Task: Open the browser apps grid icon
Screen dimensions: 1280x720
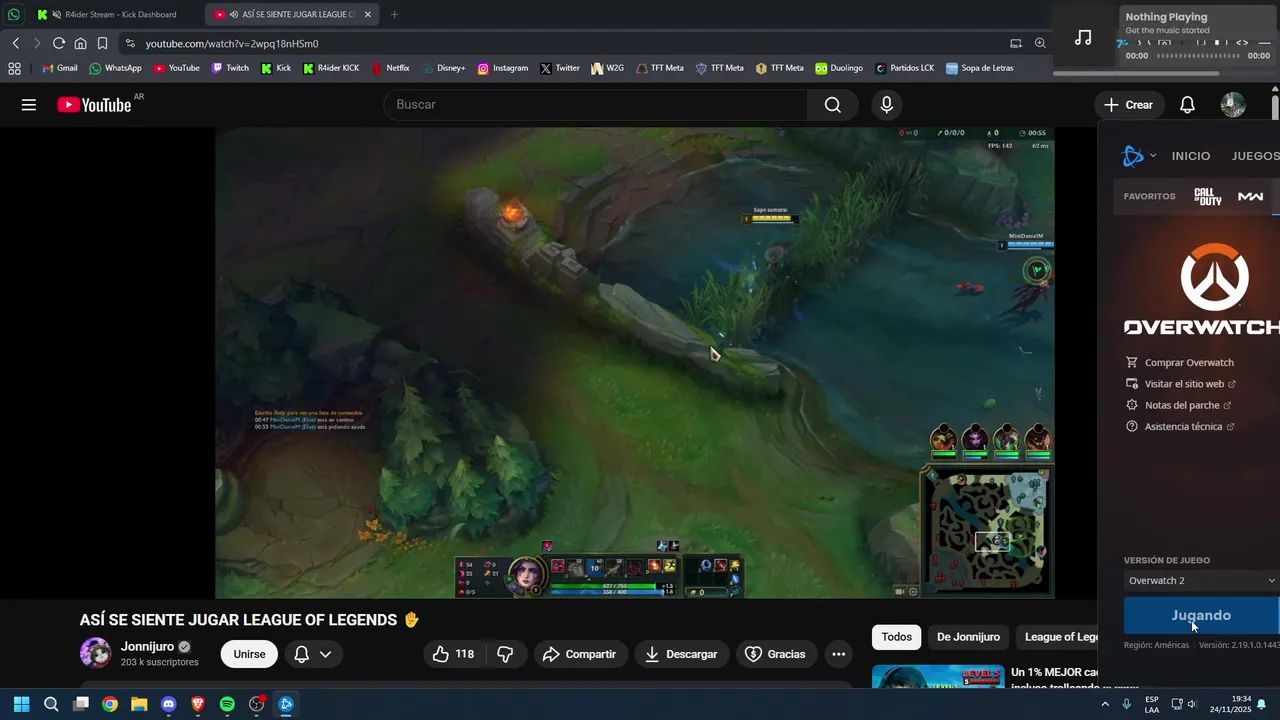Action: 14,68
